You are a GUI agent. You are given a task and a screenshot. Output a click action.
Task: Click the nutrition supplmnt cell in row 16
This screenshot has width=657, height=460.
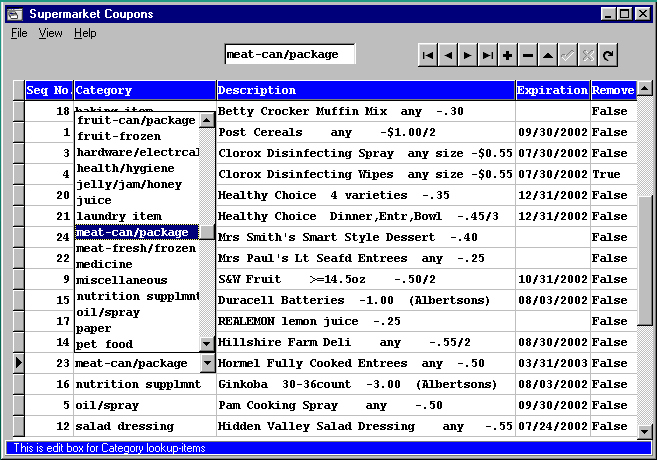145,384
